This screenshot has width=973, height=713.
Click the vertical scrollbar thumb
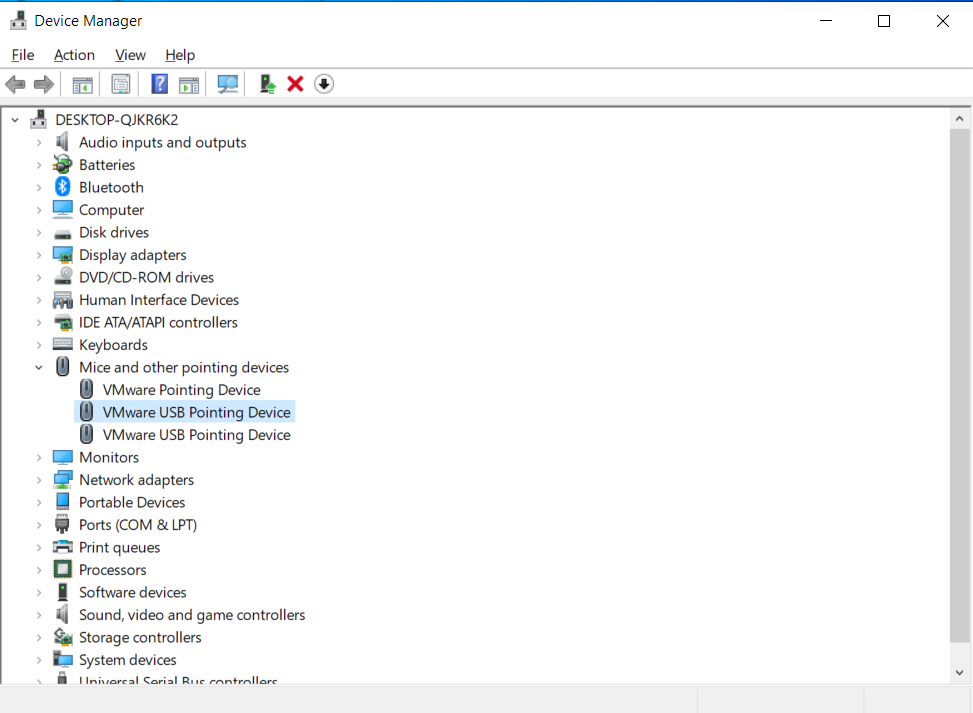(x=959, y=386)
